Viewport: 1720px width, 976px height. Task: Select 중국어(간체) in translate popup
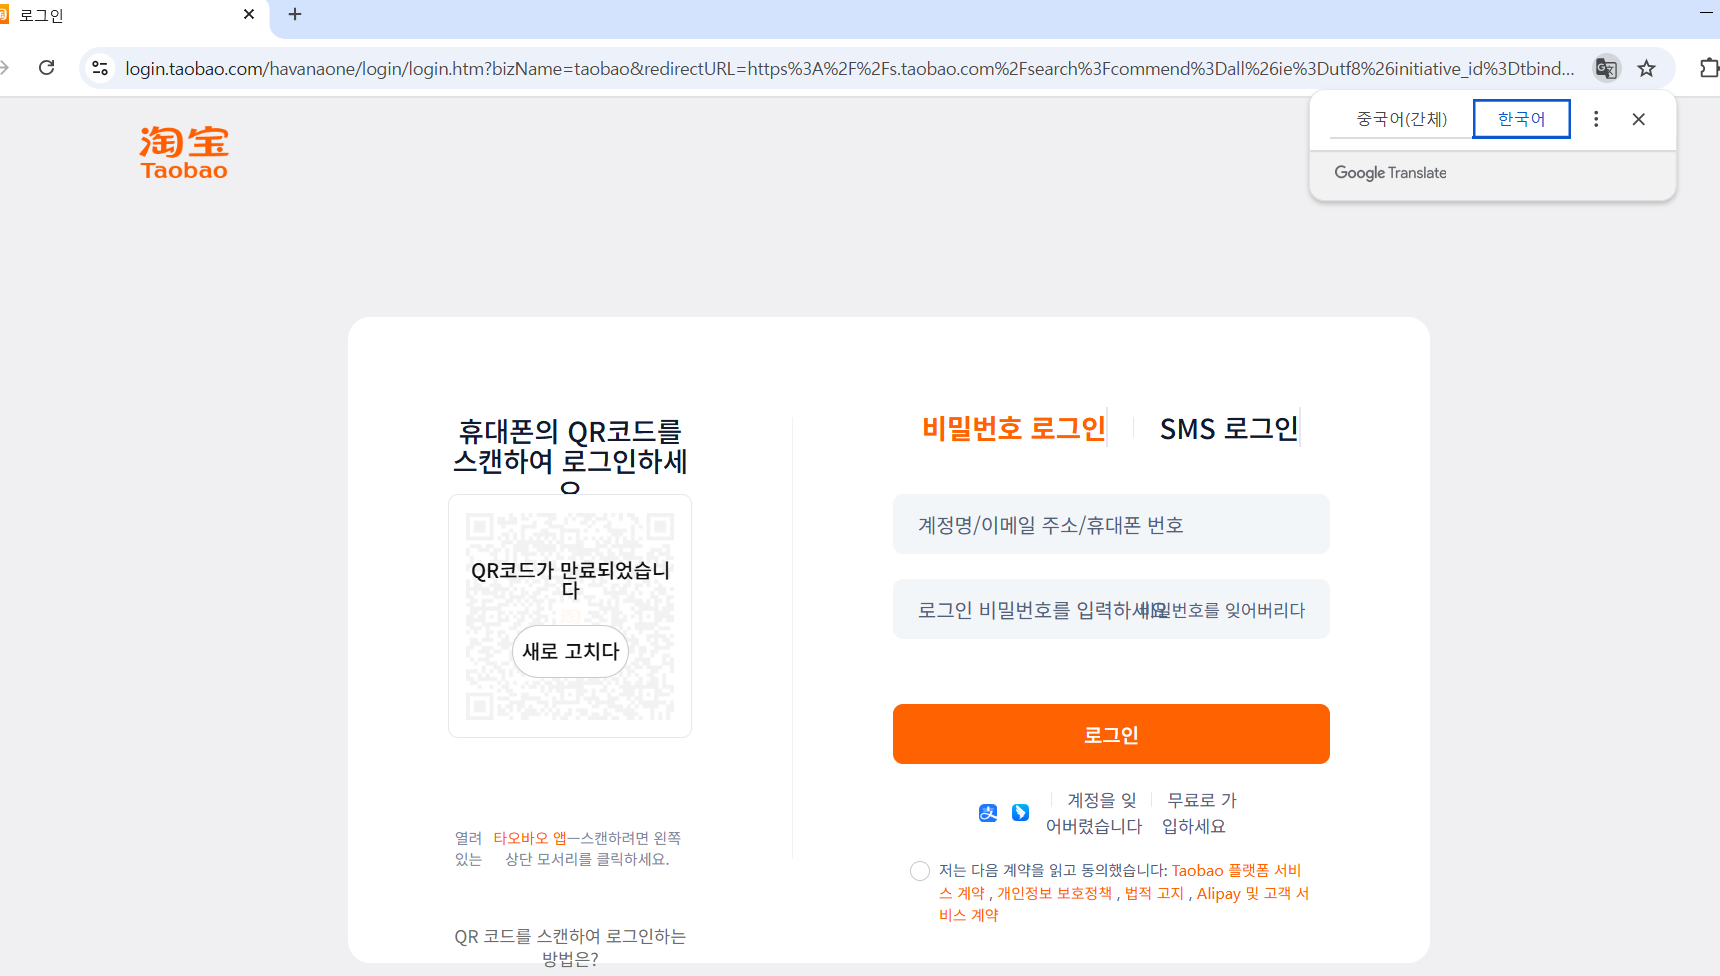click(x=1401, y=119)
